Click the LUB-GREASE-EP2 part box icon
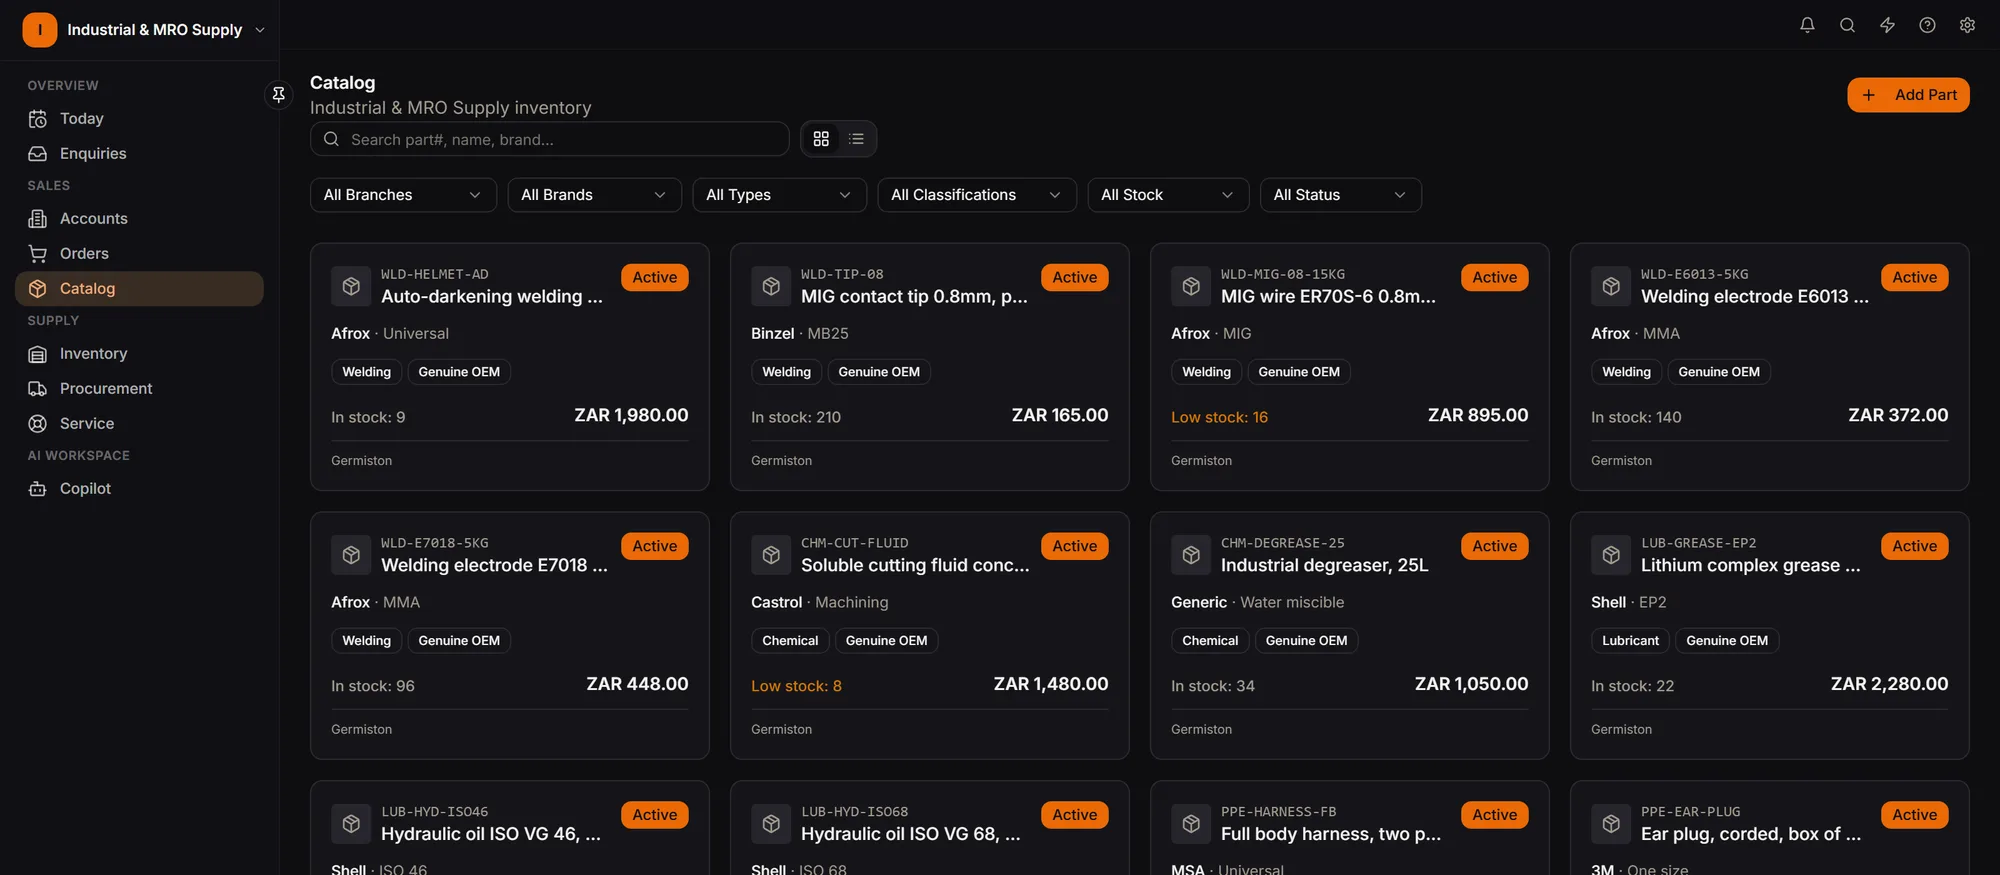Viewport: 2000px width, 875px height. pyautogui.click(x=1611, y=555)
